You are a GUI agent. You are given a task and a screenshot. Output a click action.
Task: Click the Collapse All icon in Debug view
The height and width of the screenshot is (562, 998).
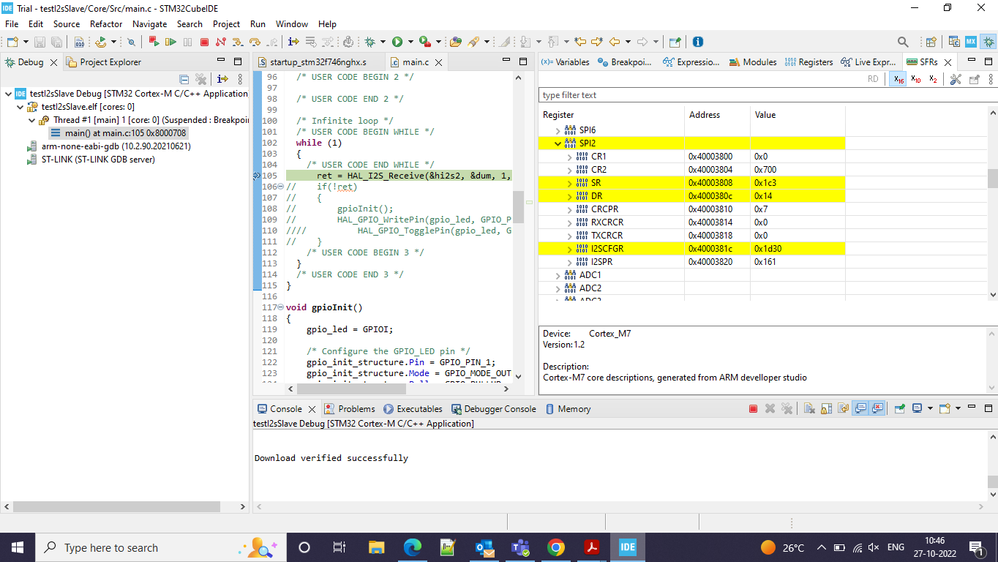tap(184, 79)
